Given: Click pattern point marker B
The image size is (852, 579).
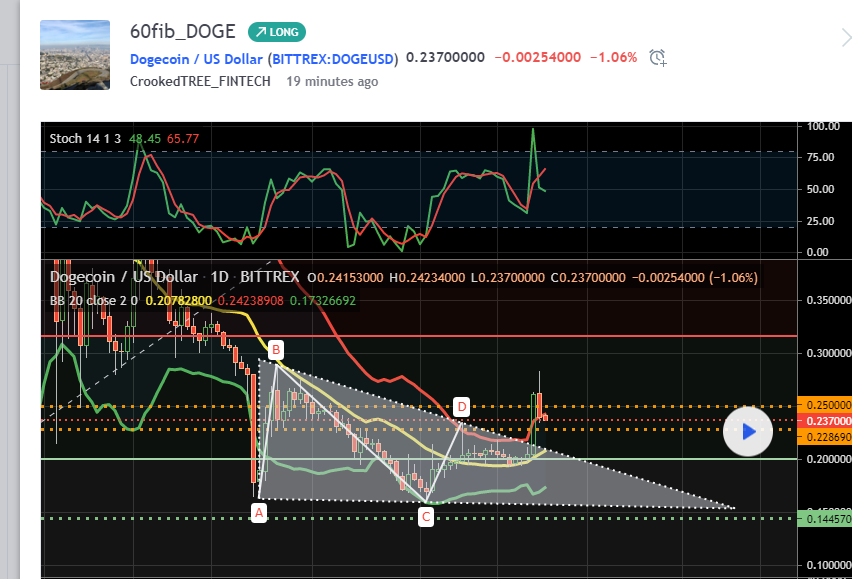Looking at the screenshot, I should click(x=276, y=349).
